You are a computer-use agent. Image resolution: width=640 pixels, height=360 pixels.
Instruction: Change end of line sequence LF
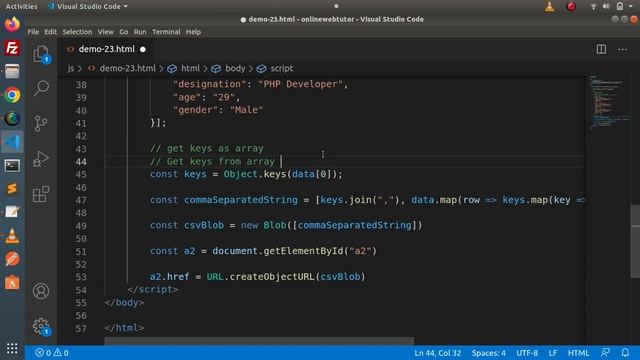553,353
